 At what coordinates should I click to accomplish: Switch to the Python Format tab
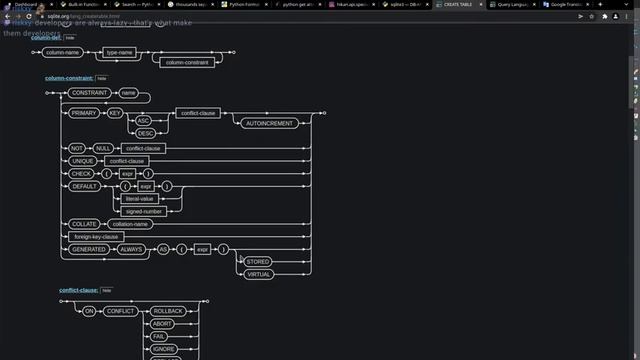244,4
